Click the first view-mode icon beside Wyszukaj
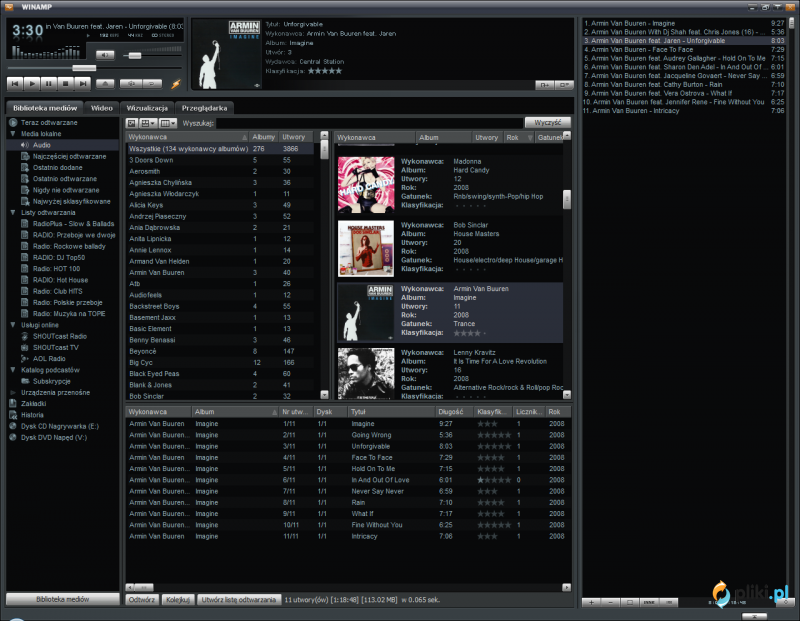Screen dimensions: 800x621 132,123
